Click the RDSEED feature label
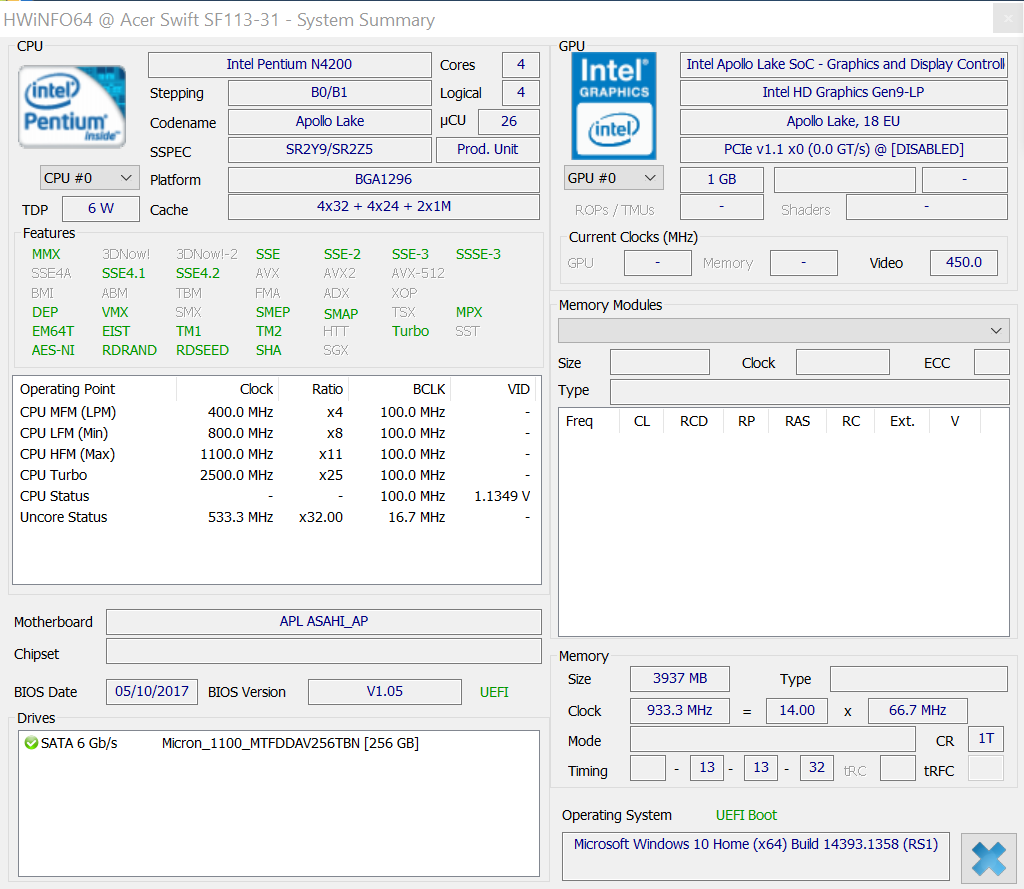 coord(202,351)
